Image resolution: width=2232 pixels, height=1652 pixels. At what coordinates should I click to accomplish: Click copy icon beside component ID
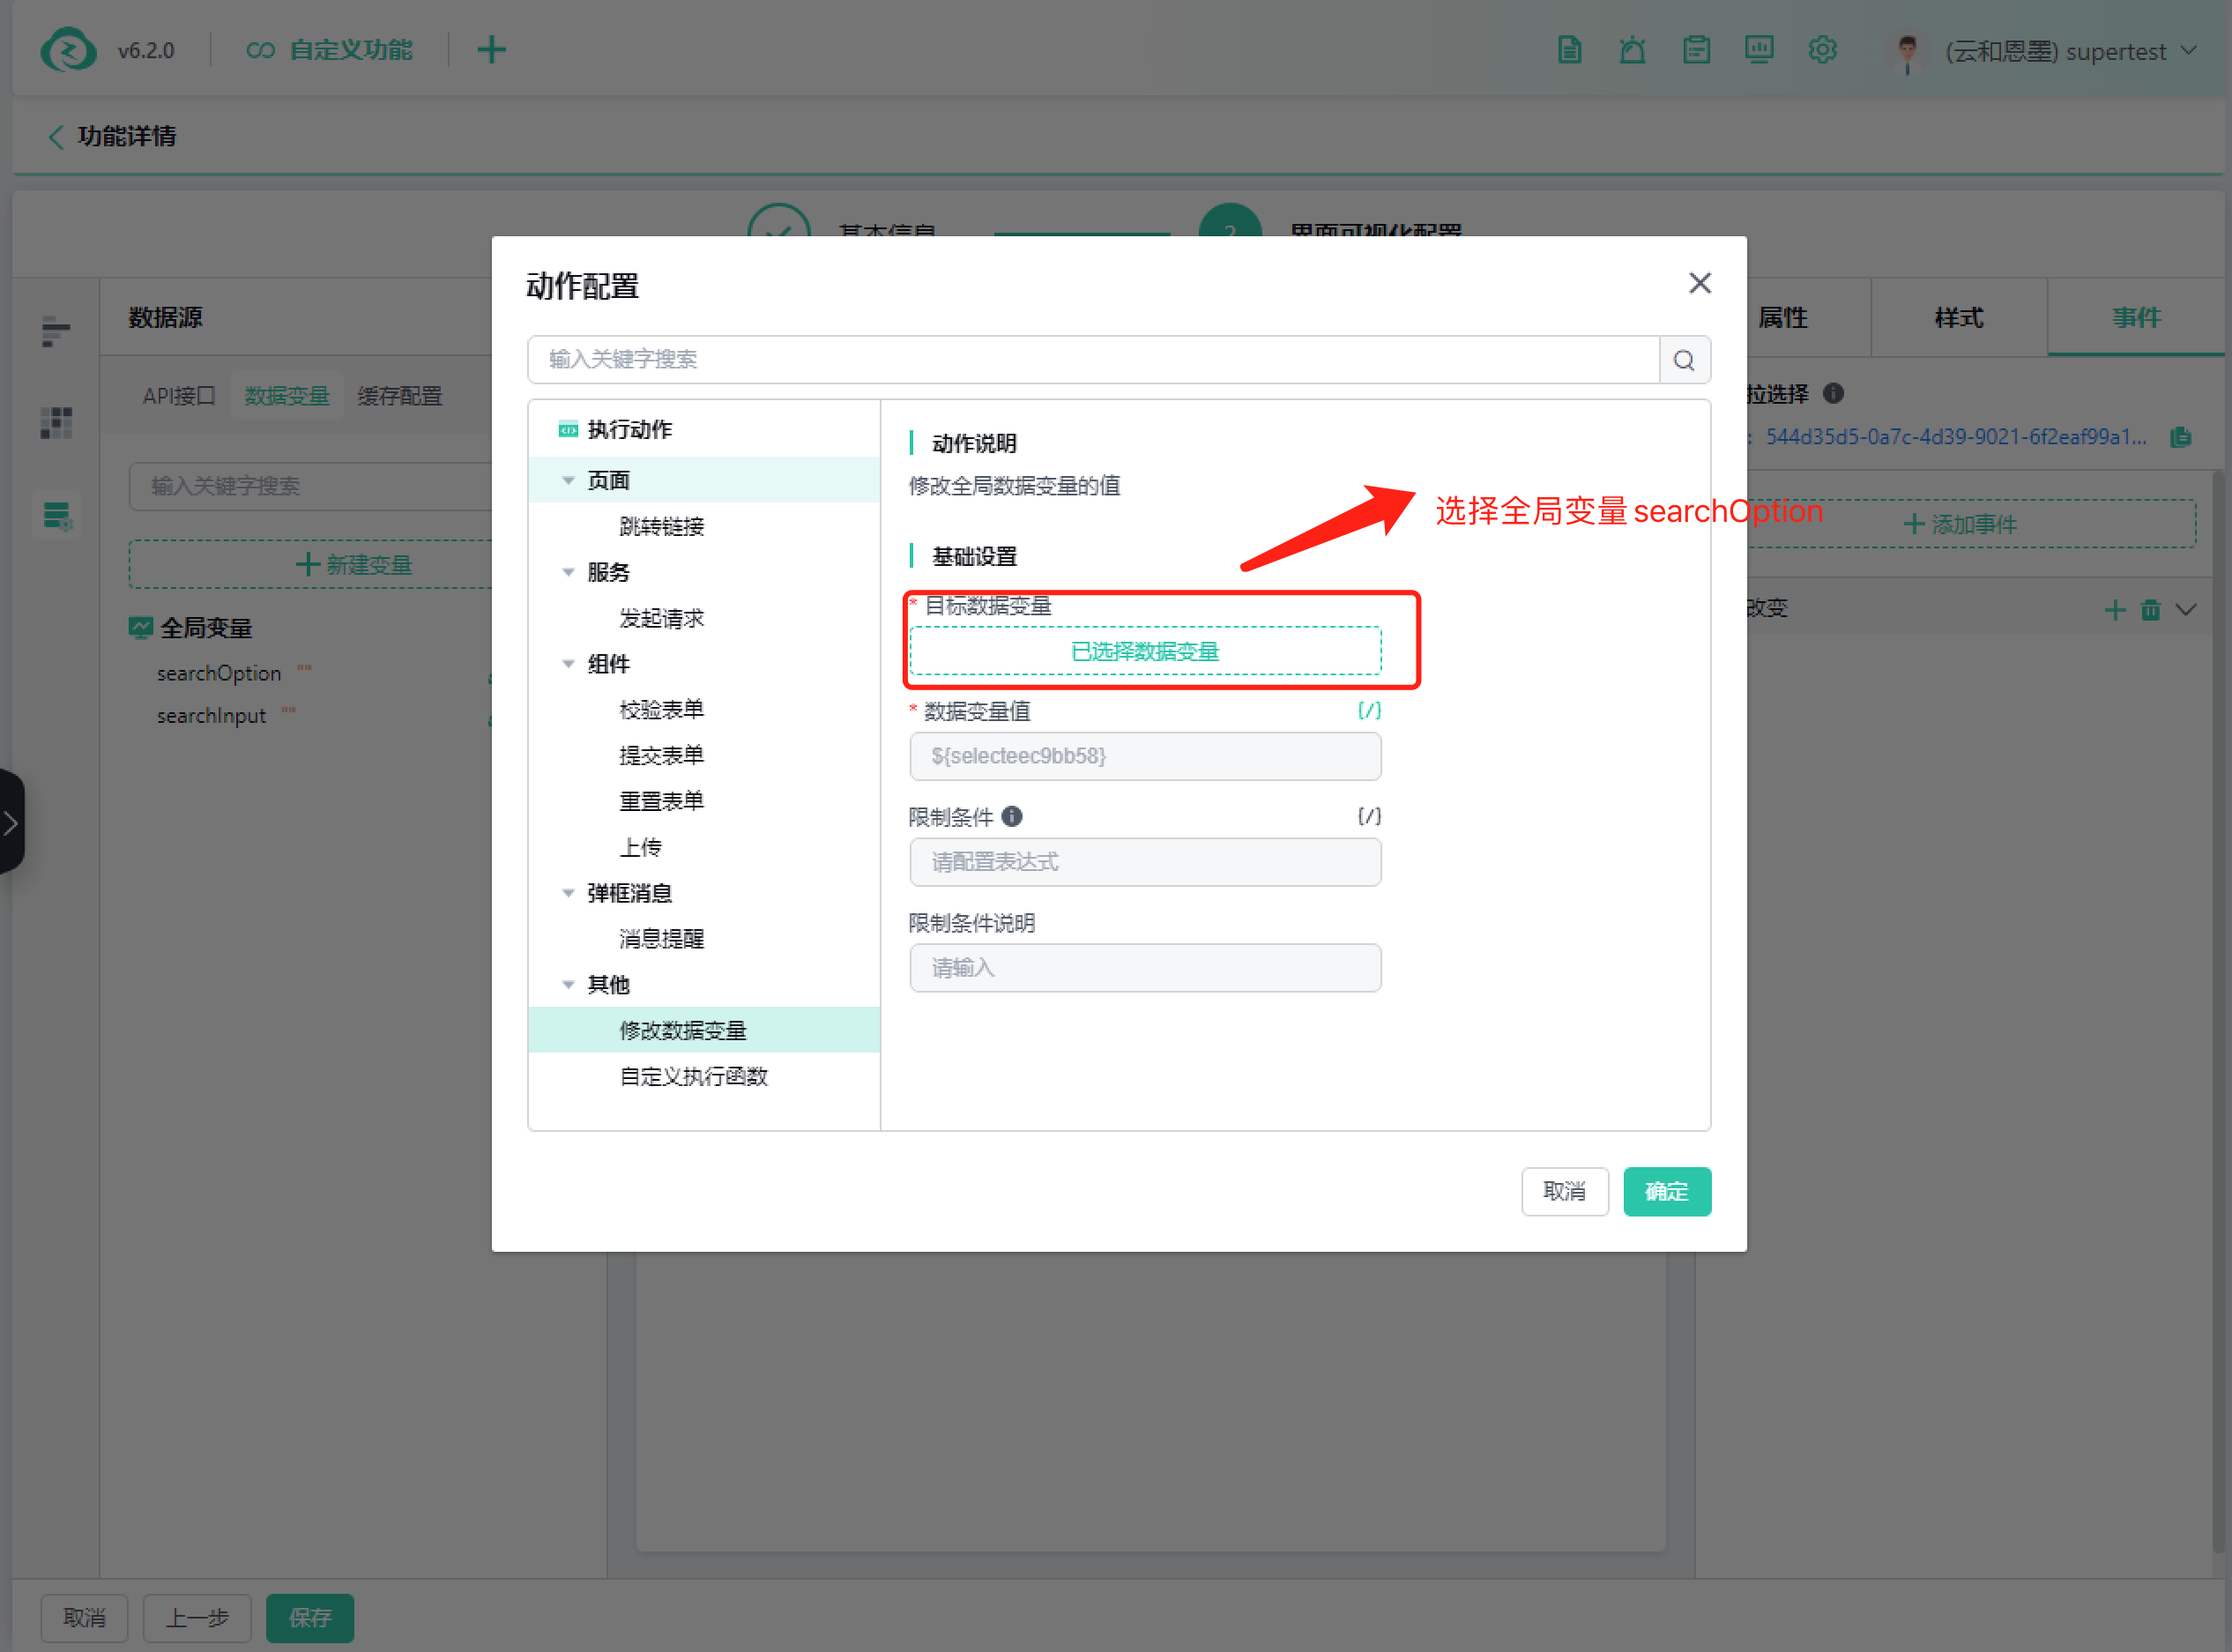pyautogui.click(x=2181, y=437)
